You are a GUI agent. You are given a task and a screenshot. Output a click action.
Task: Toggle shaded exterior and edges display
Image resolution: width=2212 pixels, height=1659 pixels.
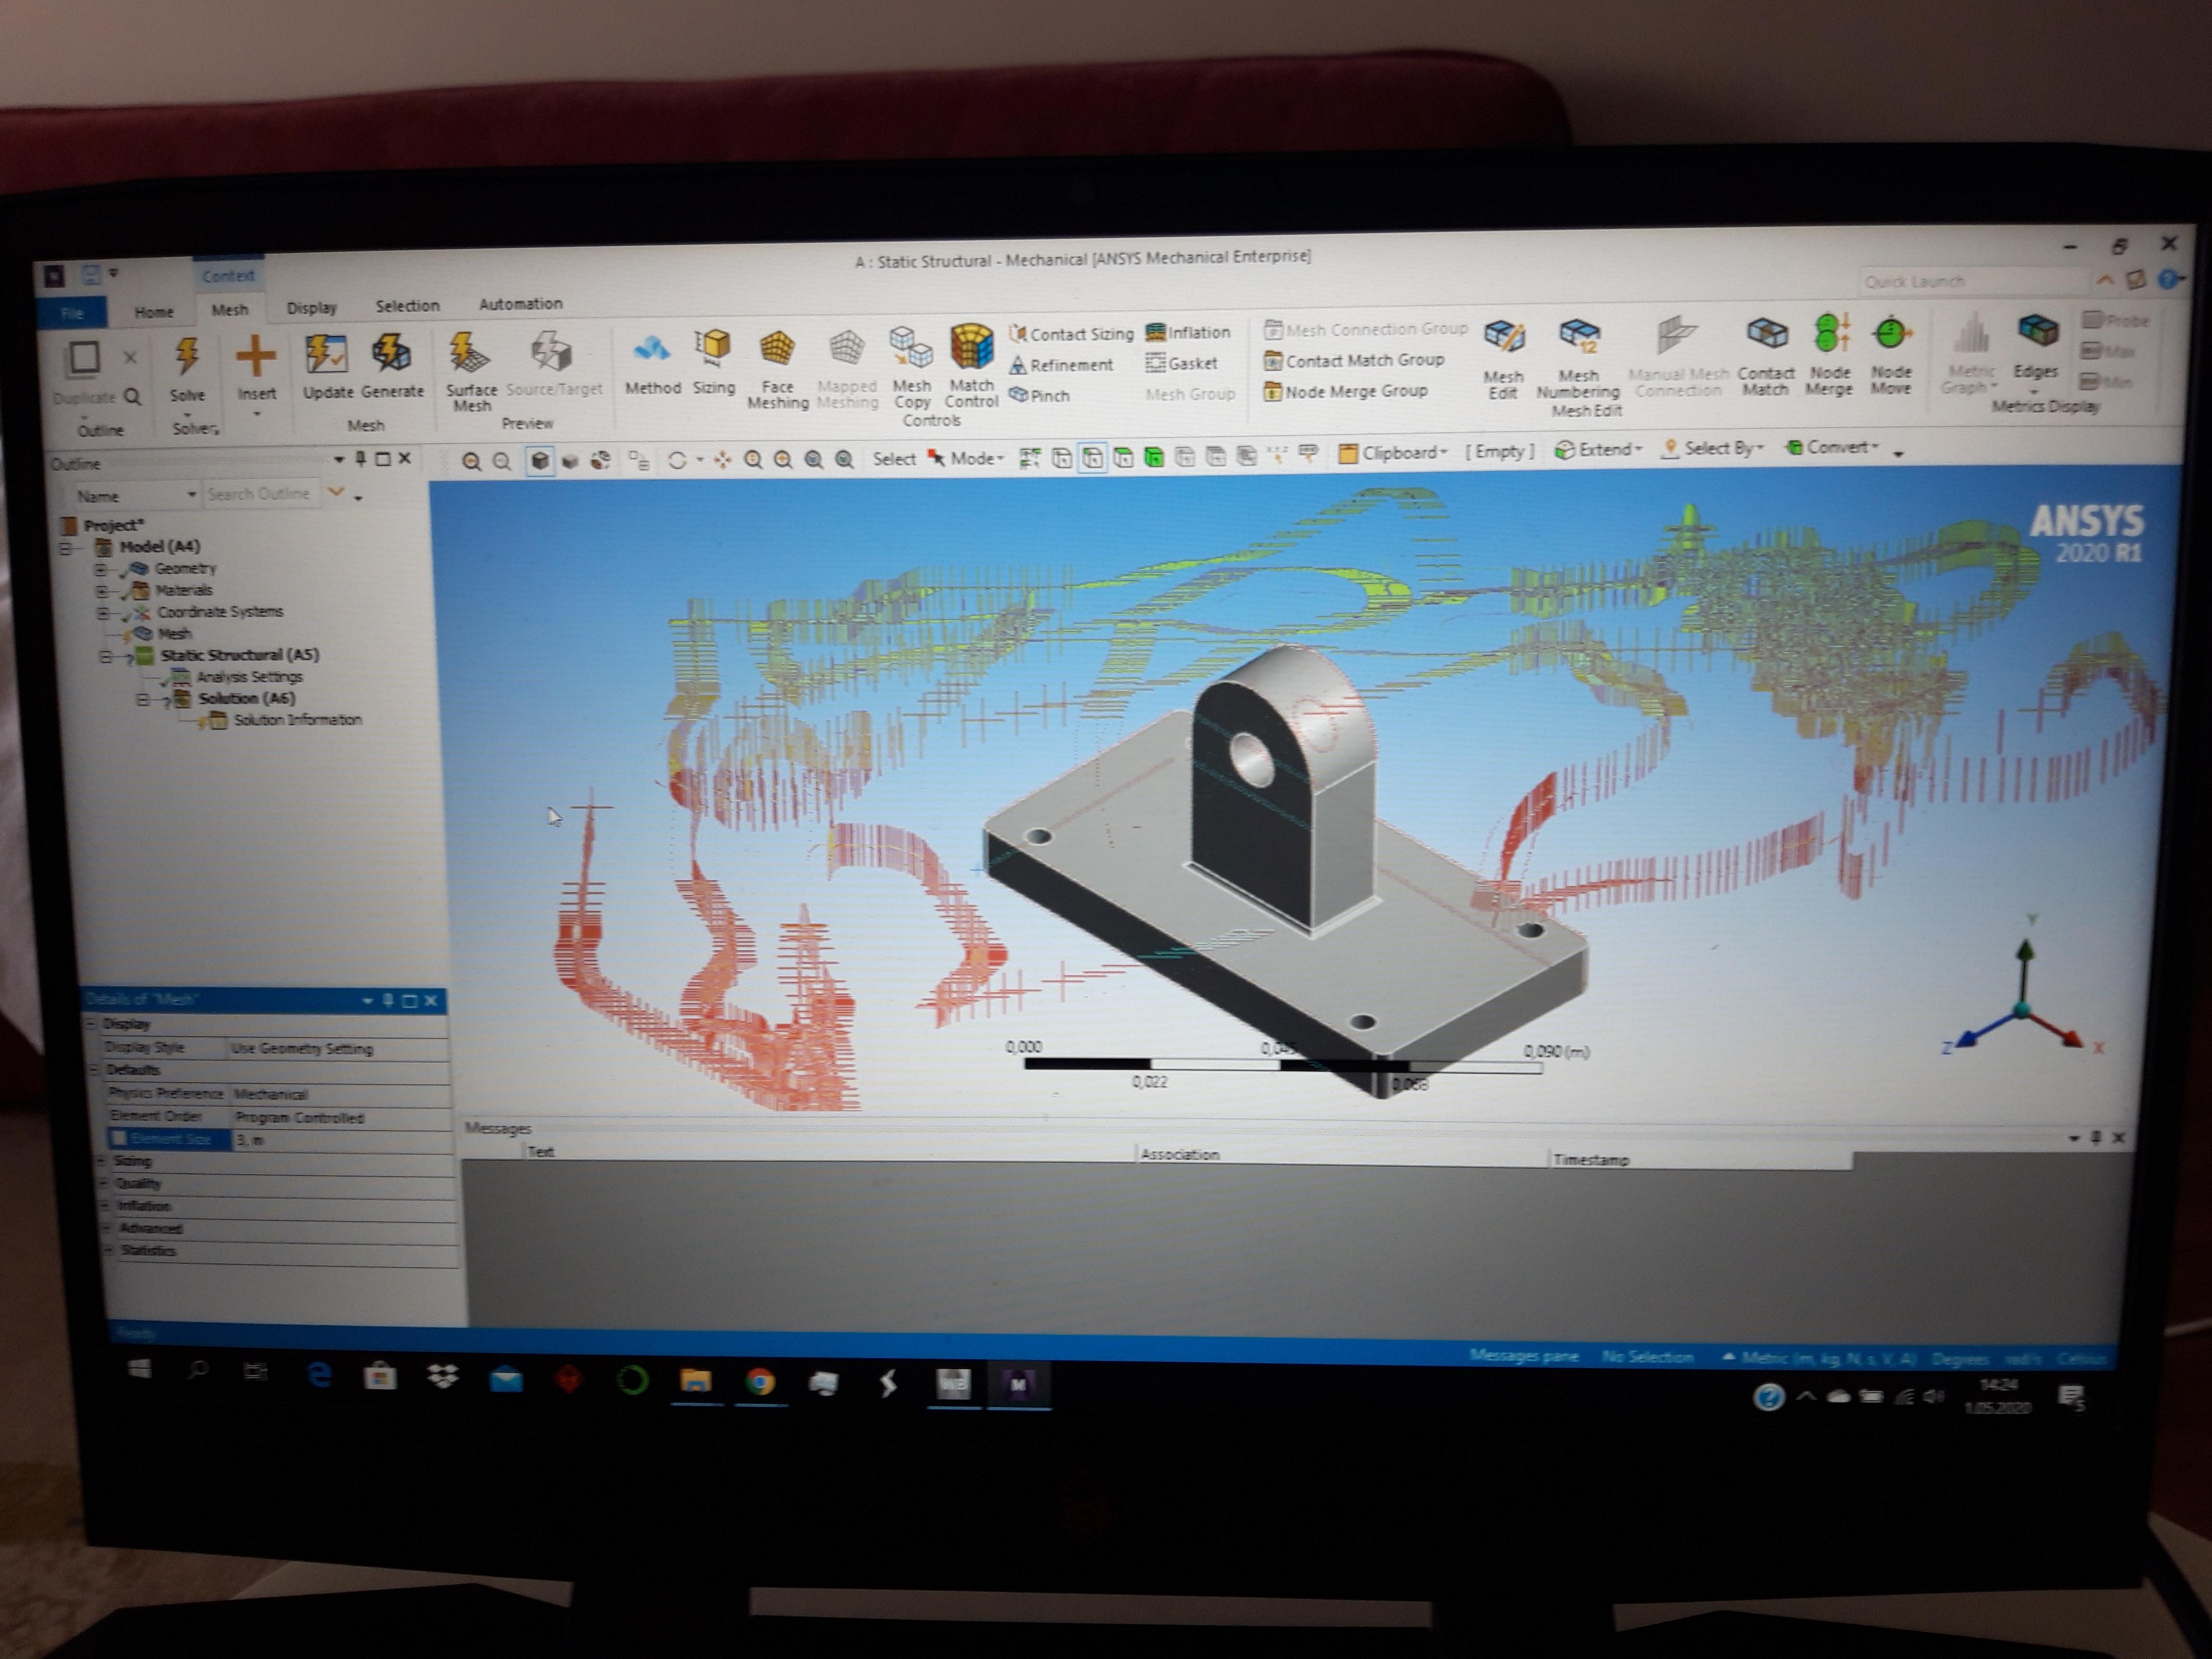coord(540,461)
